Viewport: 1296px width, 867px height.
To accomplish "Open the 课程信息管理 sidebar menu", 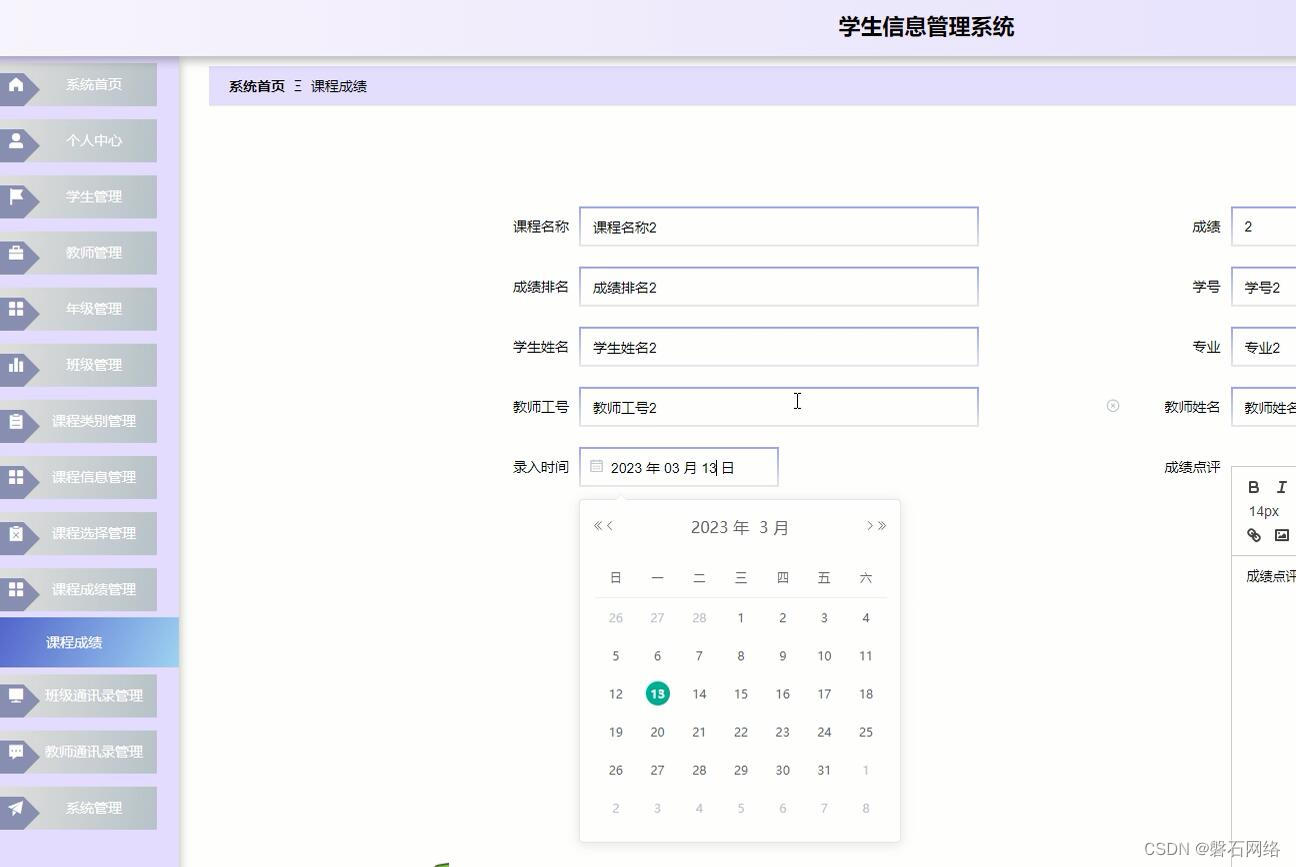I will click(92, 477).
